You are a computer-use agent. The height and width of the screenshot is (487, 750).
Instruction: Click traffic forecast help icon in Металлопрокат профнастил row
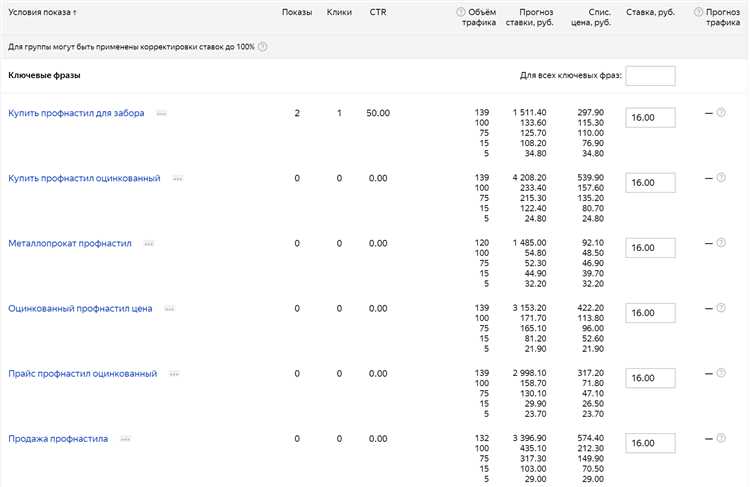tap(721, 243)
